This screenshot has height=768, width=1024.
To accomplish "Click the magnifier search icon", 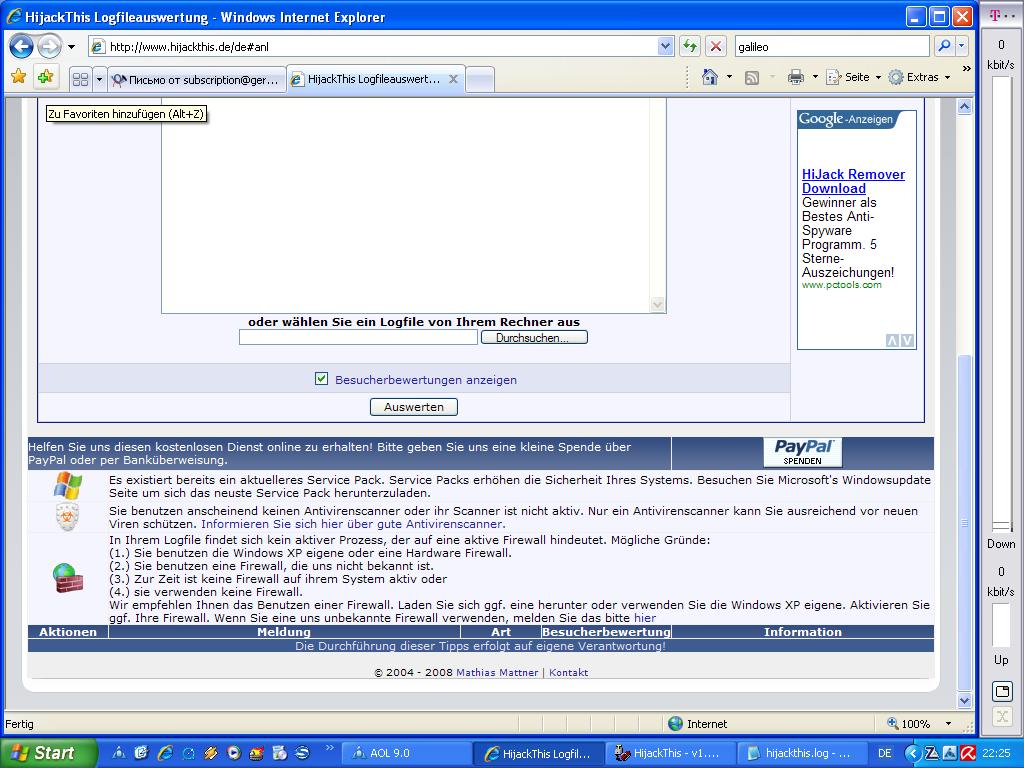I will [x=944, y=46].
